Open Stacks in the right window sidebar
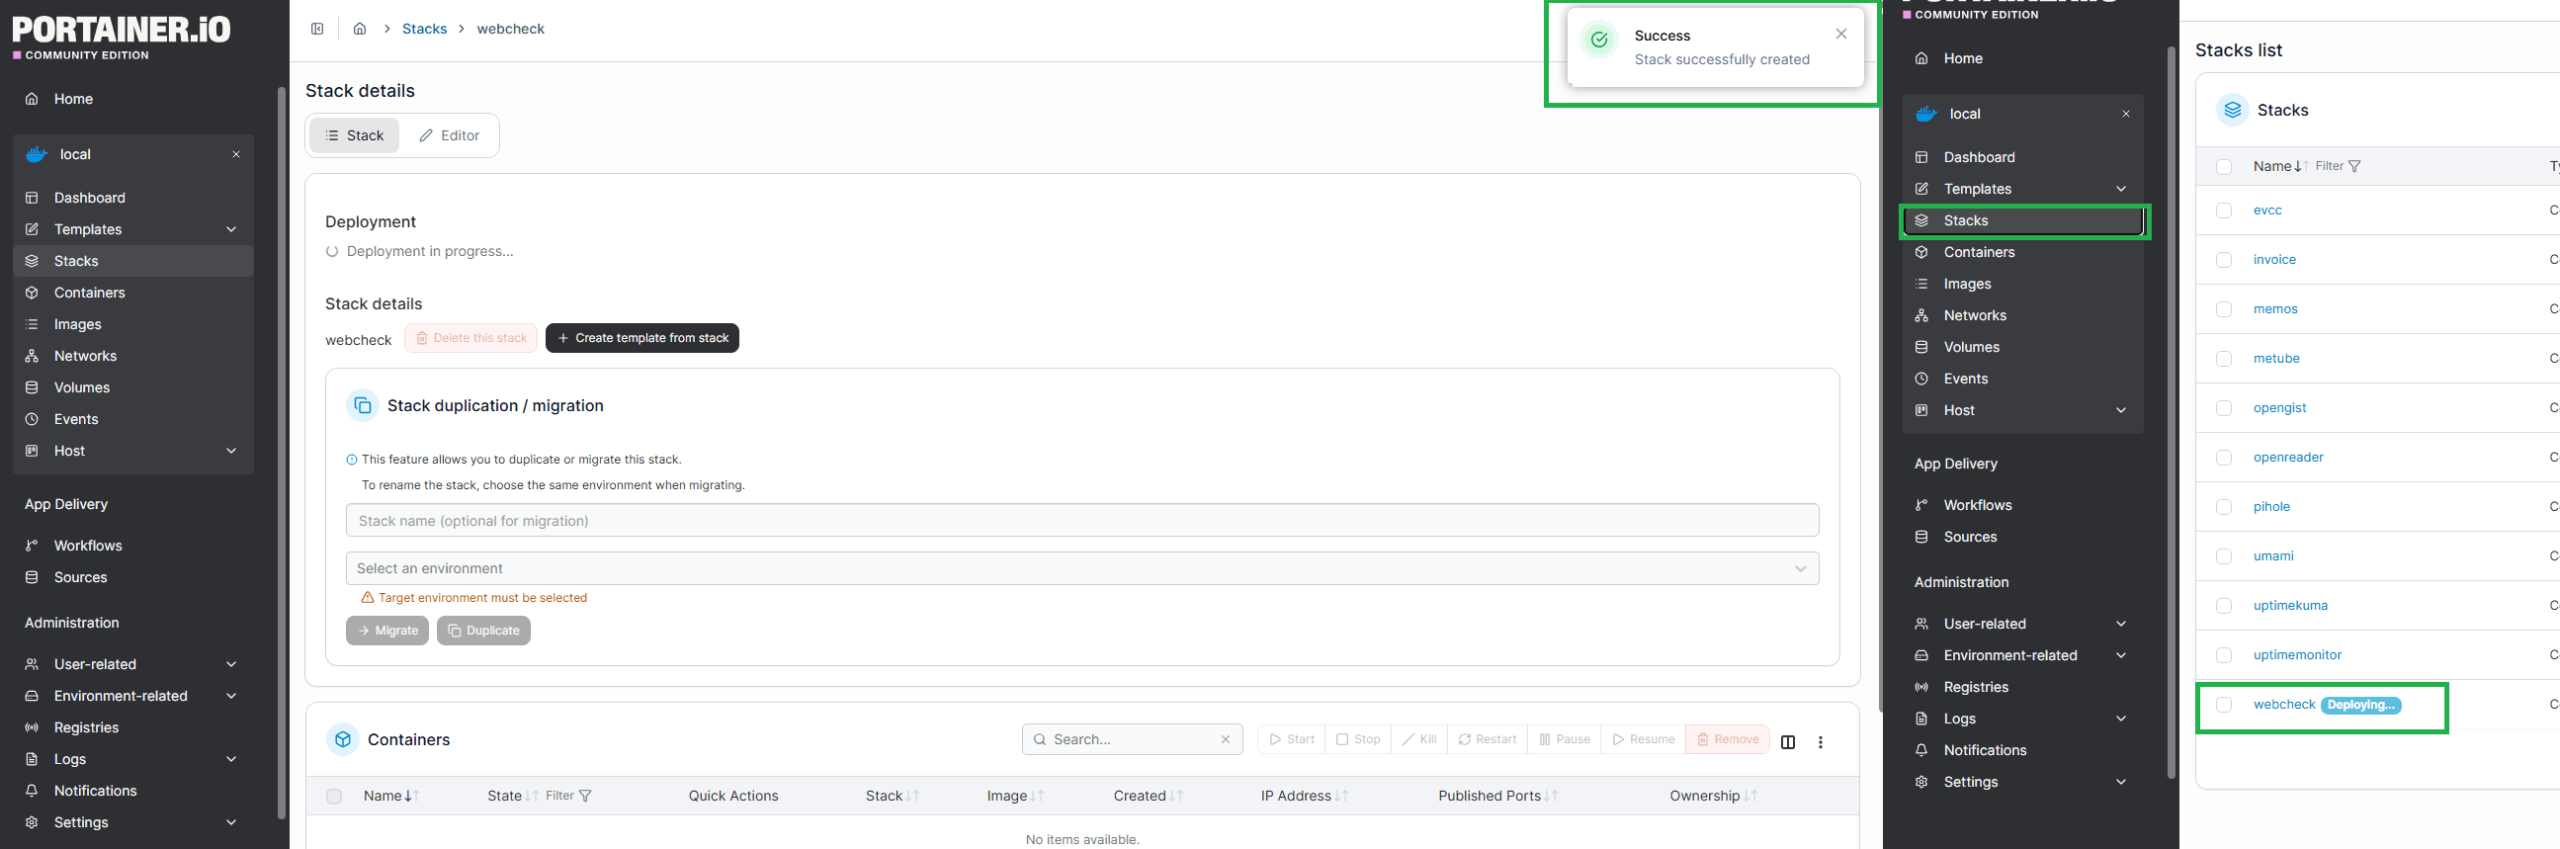Screen dimensions: 2560x849 pyautogui.click(x=2023, y=220)
